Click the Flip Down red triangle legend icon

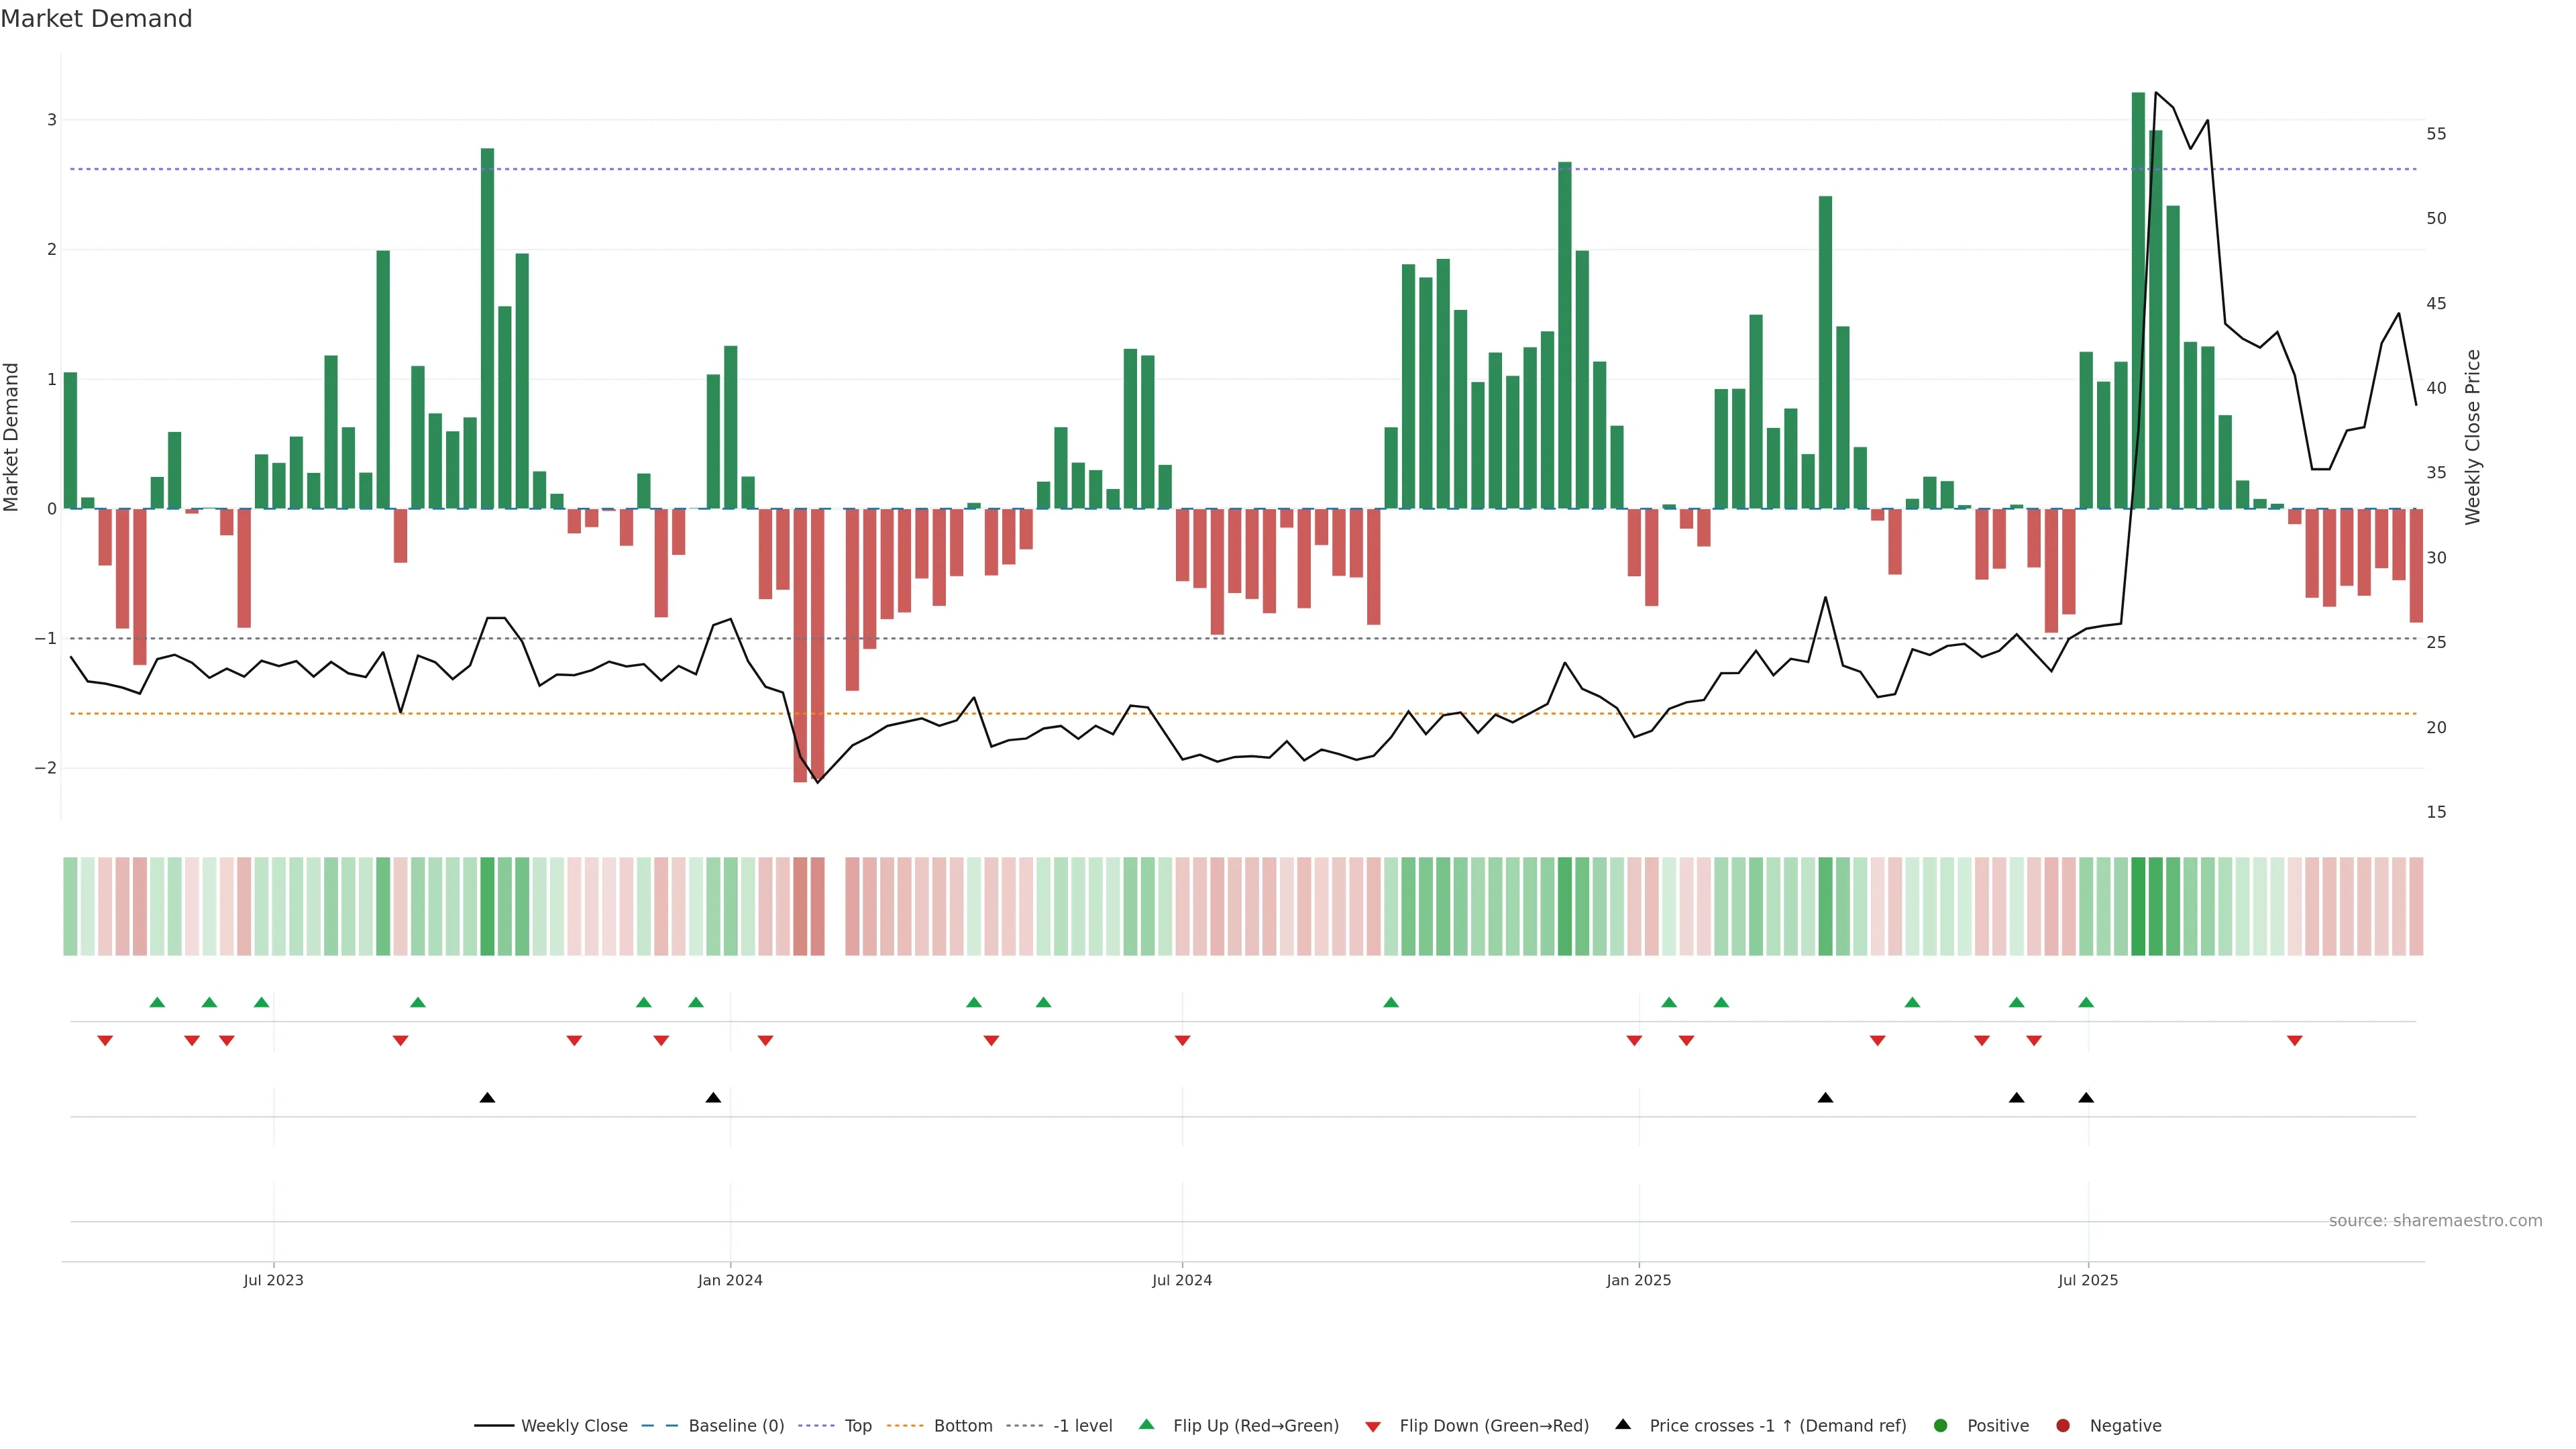point(1373,1427)
